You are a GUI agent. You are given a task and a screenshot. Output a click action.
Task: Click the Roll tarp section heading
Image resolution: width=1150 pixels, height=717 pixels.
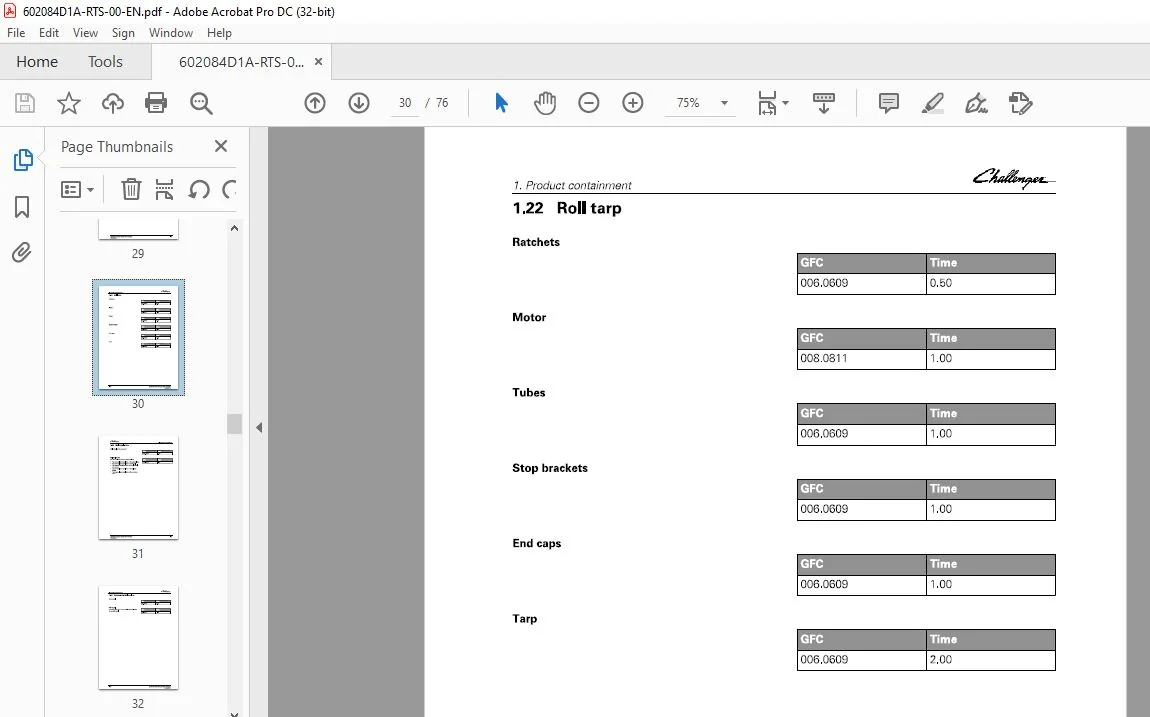coord(567,208)
